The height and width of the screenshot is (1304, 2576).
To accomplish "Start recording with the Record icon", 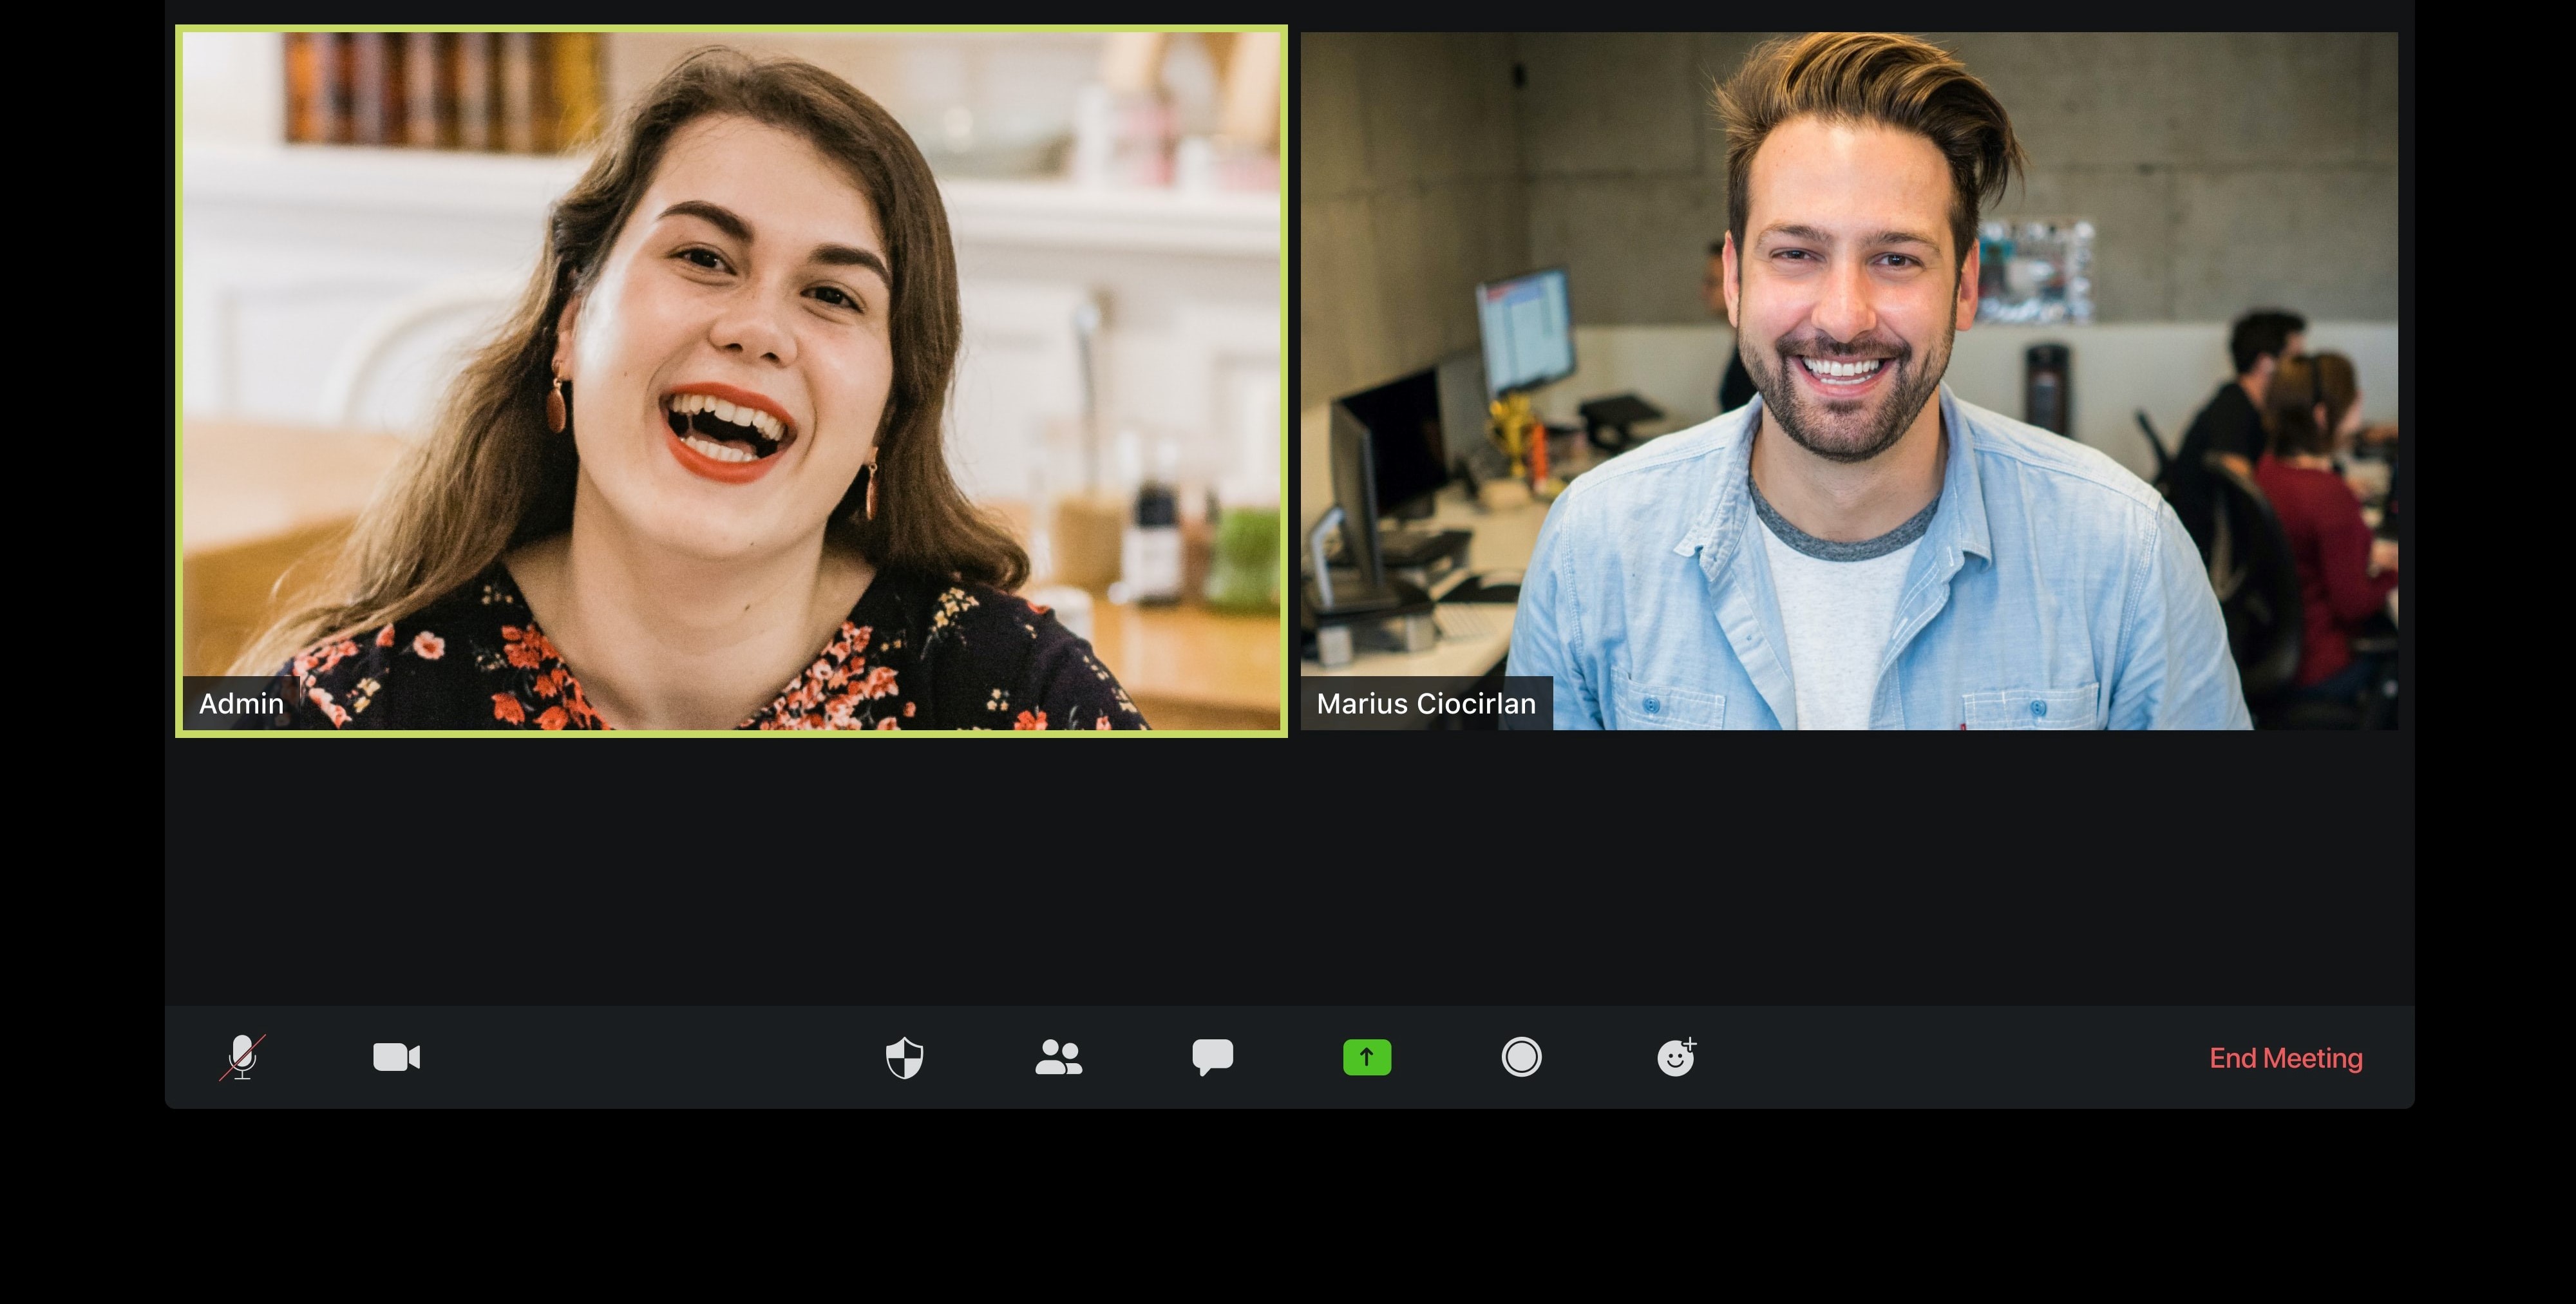I will (x=1521, y=1057).
